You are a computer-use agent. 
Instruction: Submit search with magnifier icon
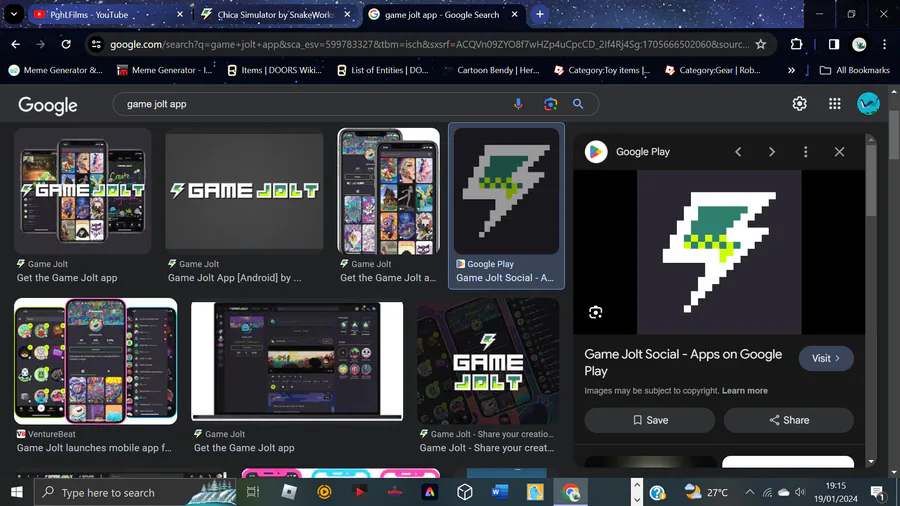578,104
